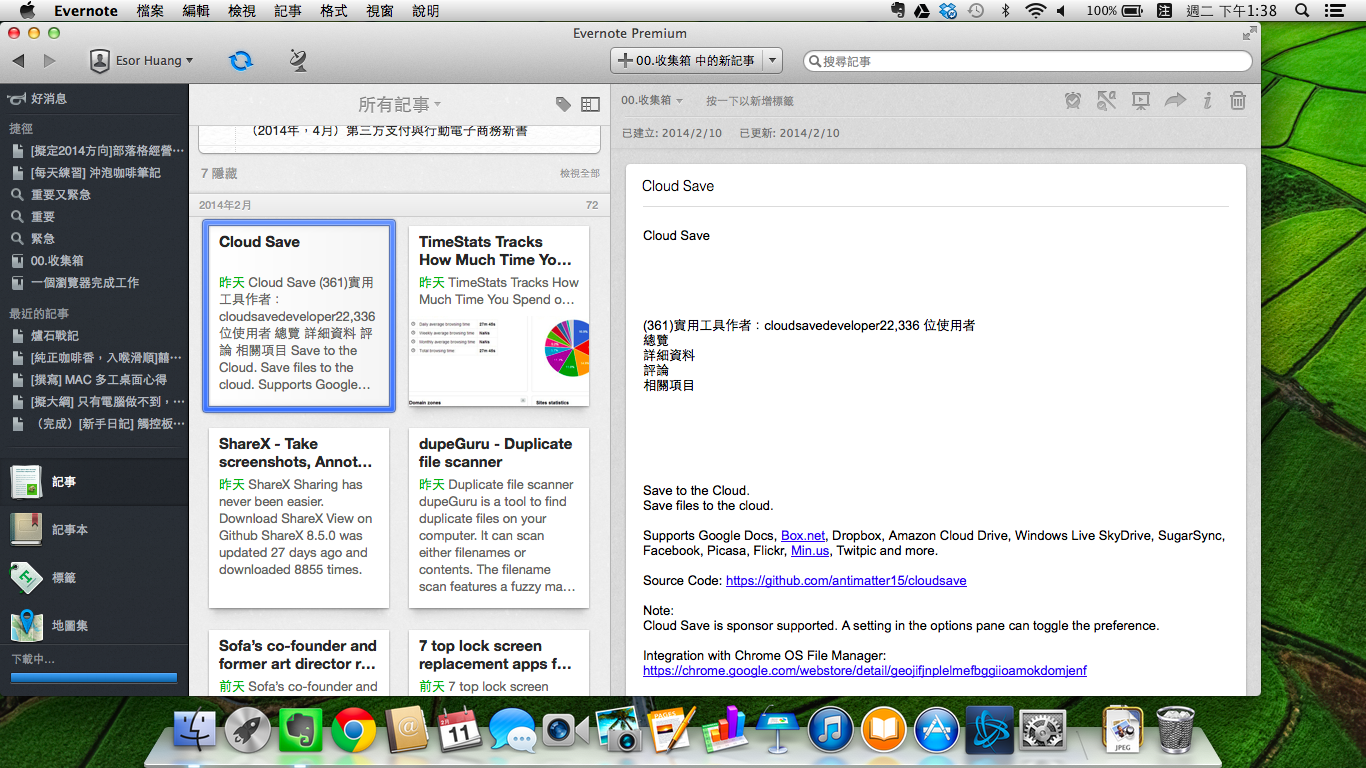Open the Min.us link
This screenshot has width=1366, height=768.
click(x=810, y=551)
